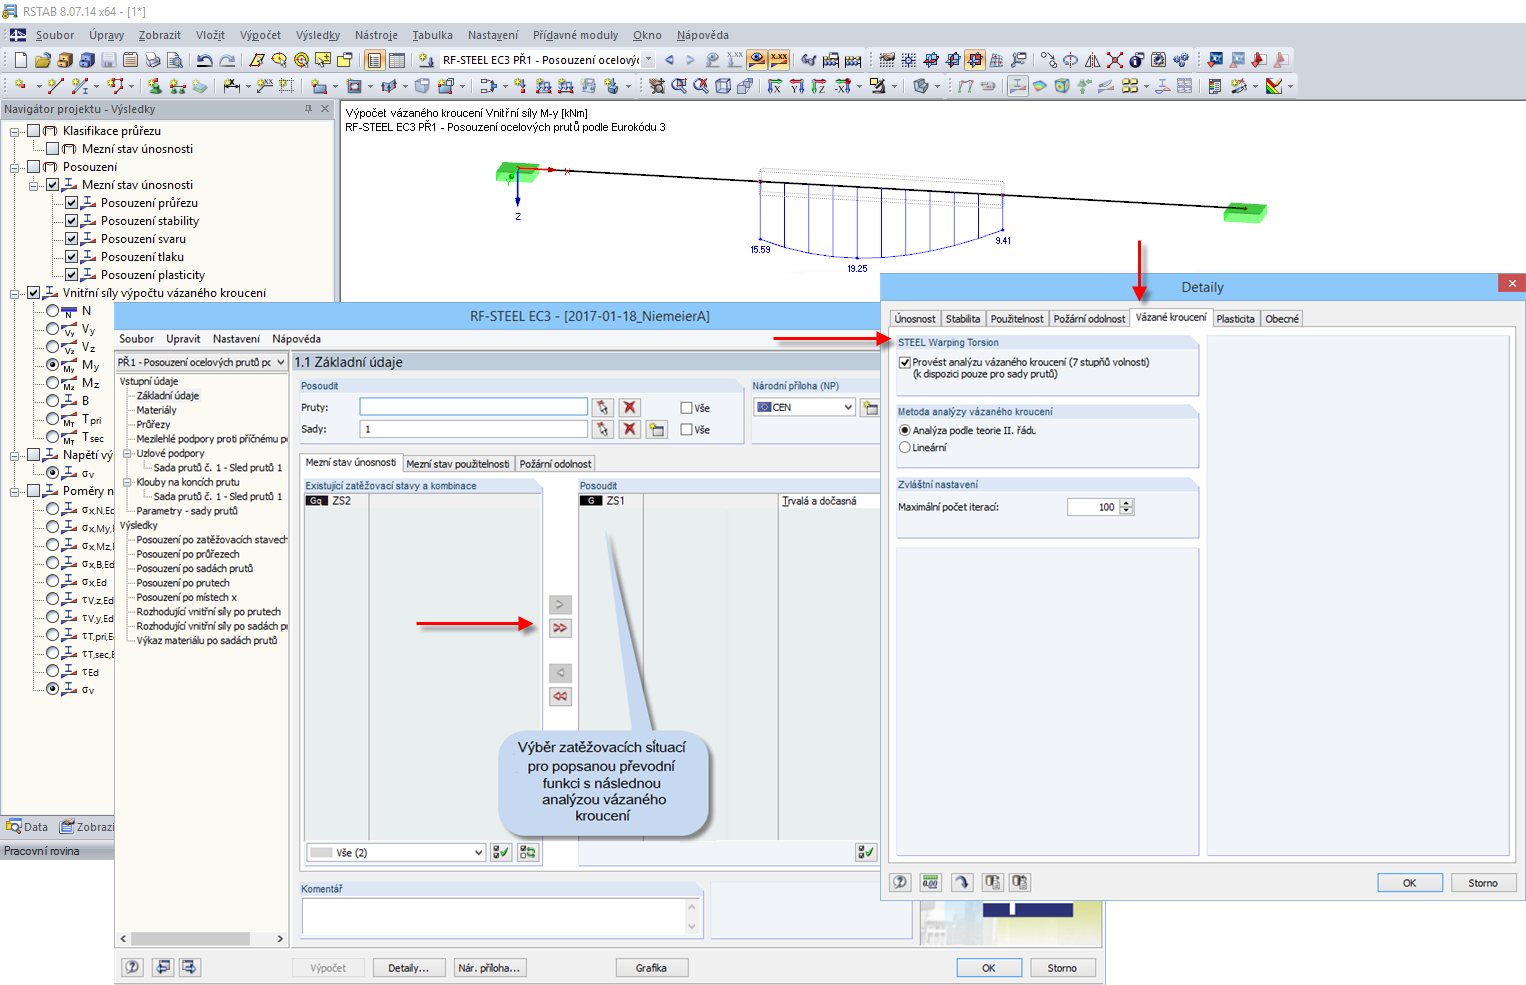Click the undo icon in main toolbar

coord(204,60)
